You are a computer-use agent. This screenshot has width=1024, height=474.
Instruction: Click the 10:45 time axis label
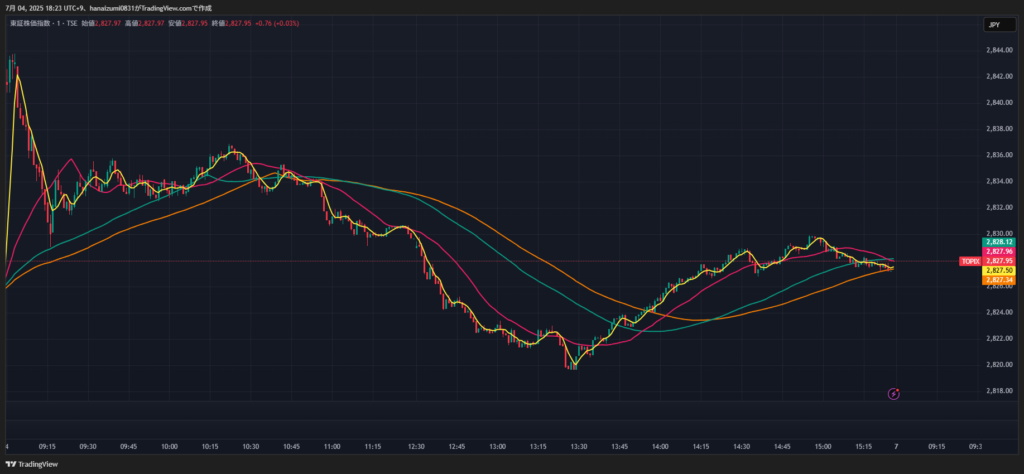click(292, 447)
